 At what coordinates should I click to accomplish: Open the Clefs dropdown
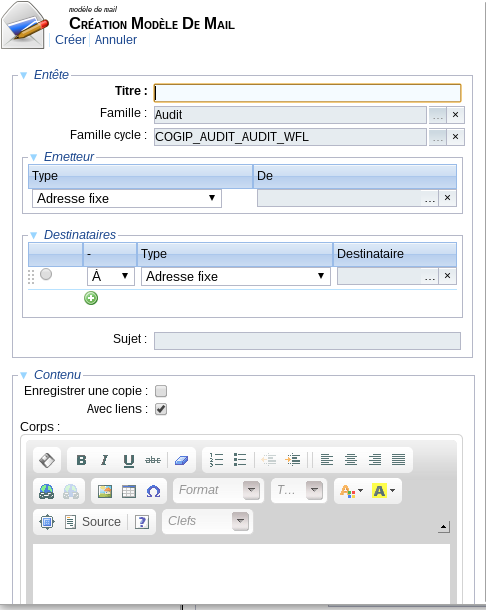(207, 521)
